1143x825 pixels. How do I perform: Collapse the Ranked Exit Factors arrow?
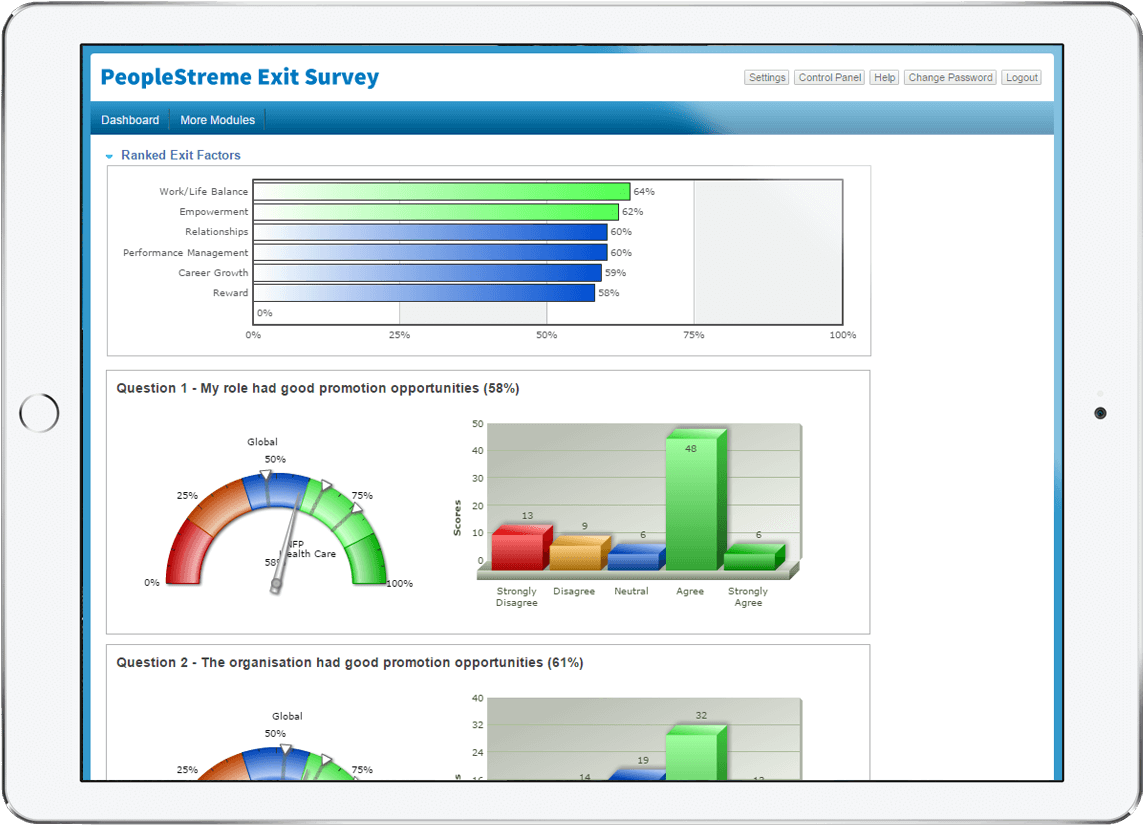pyautogui.click(x=110, y=156)
